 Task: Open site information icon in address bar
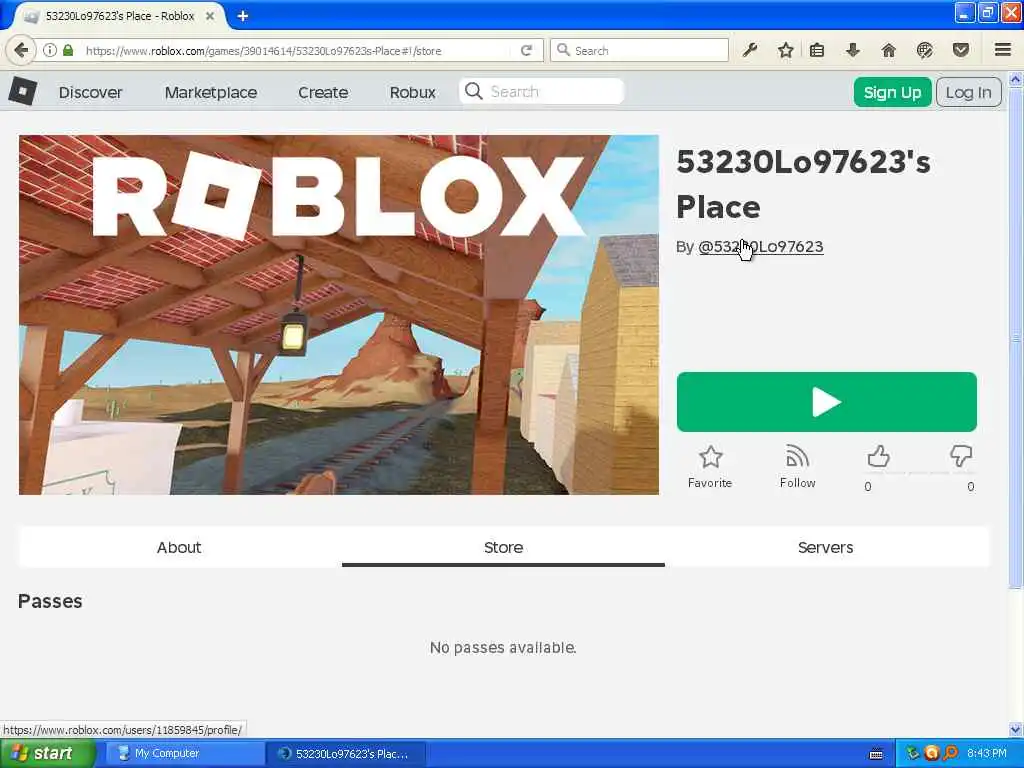tap(50, 50)
